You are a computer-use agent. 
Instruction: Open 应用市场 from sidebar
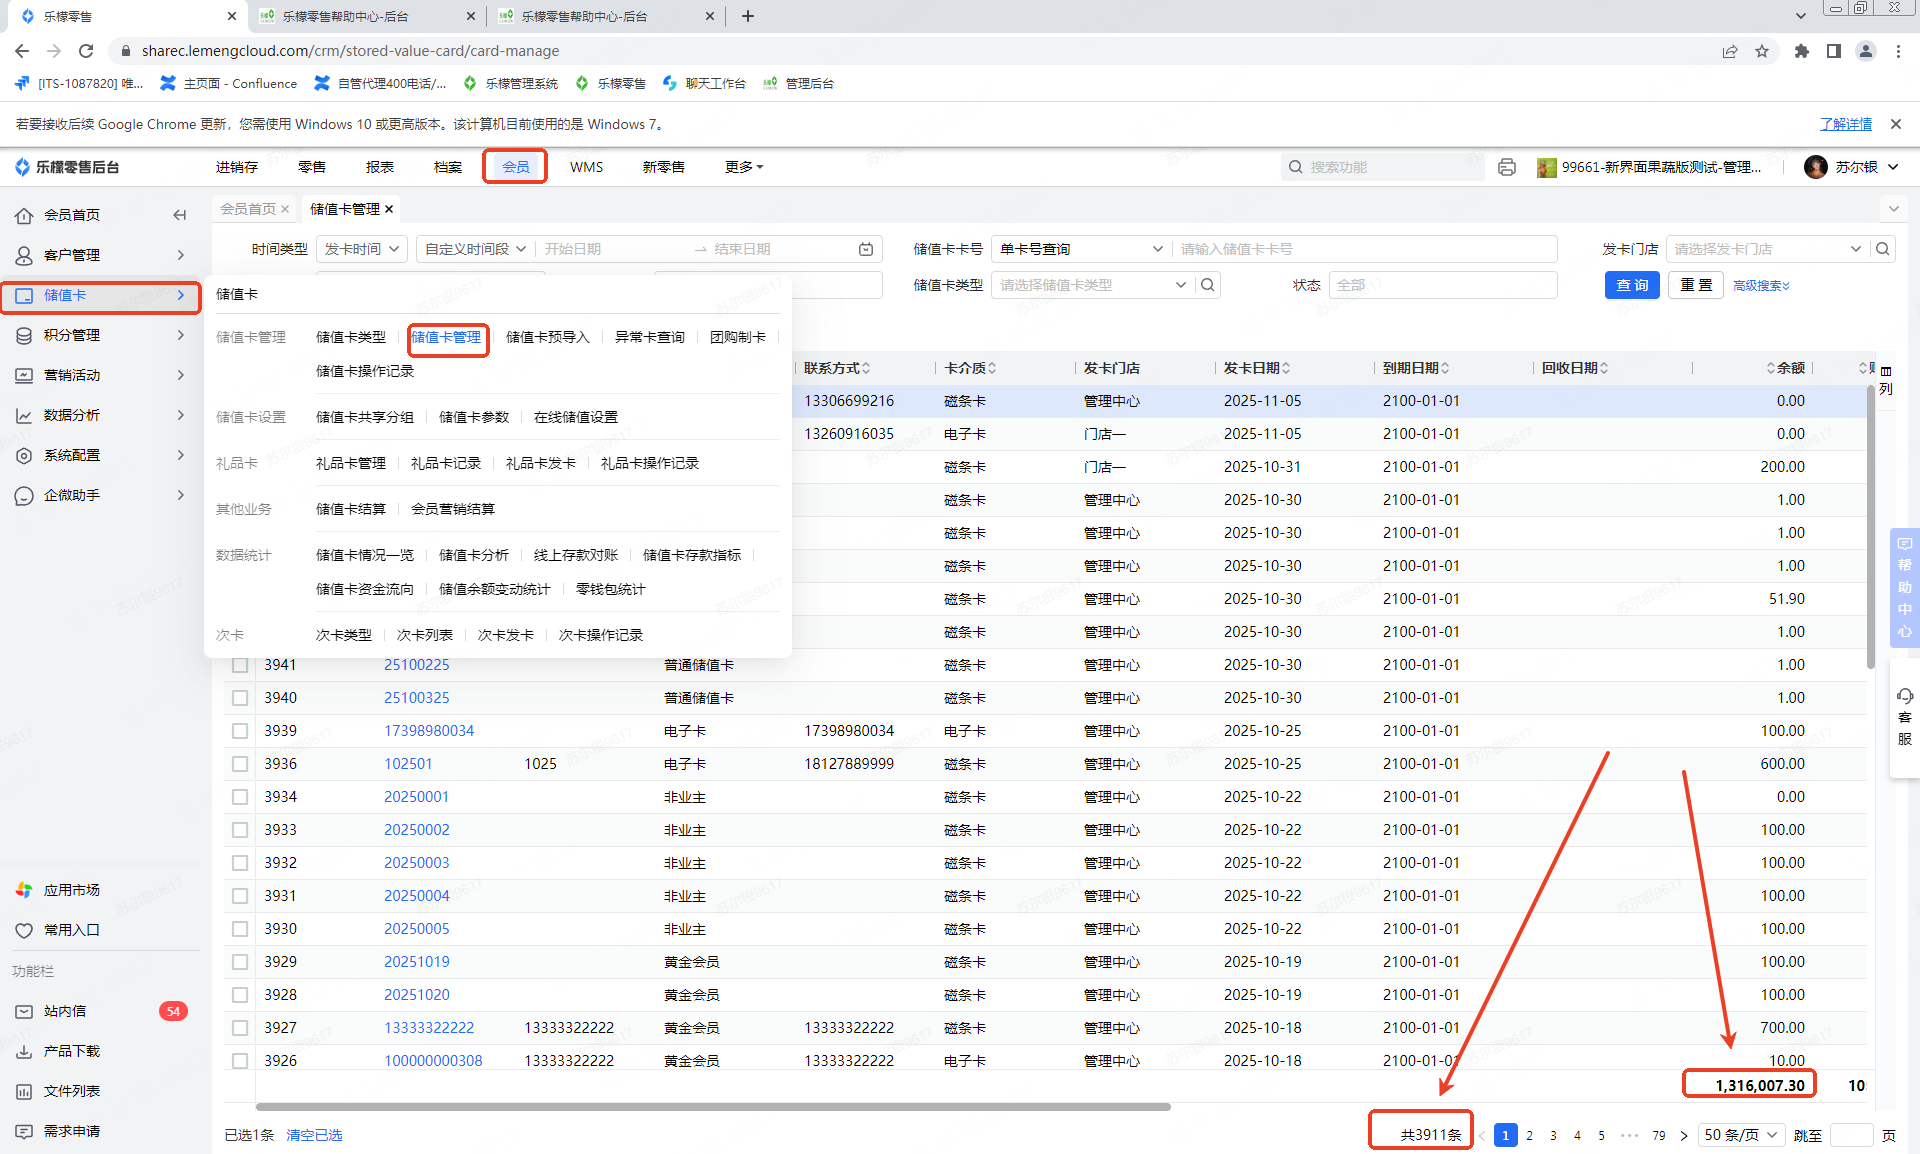coord(71,890)
